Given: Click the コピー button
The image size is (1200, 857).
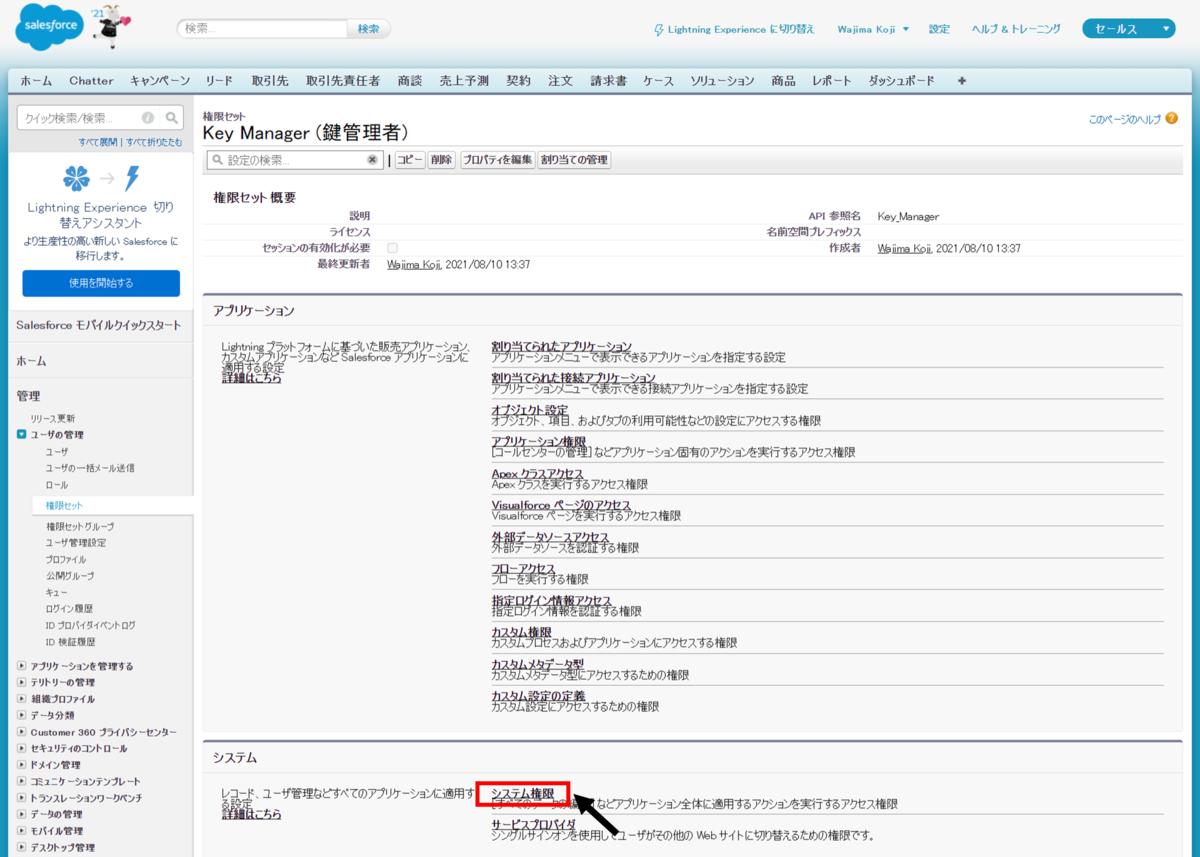Looking at the screenshot, I should tap(409, 160).
